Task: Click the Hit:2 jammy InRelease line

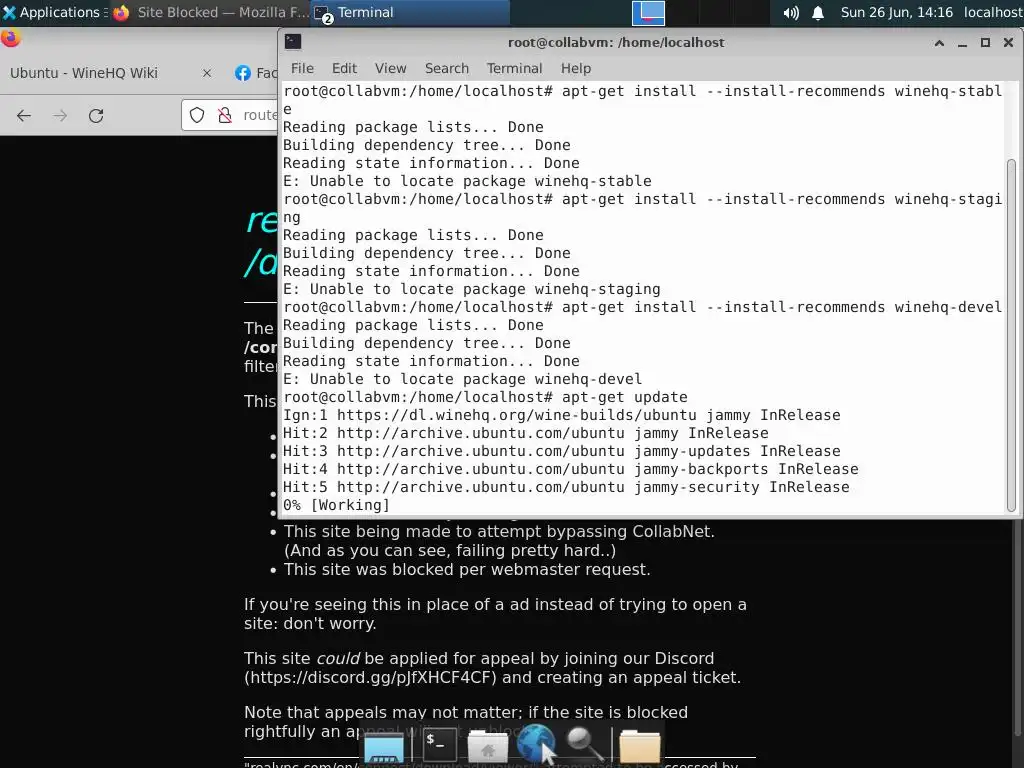Action: [526, 433]
